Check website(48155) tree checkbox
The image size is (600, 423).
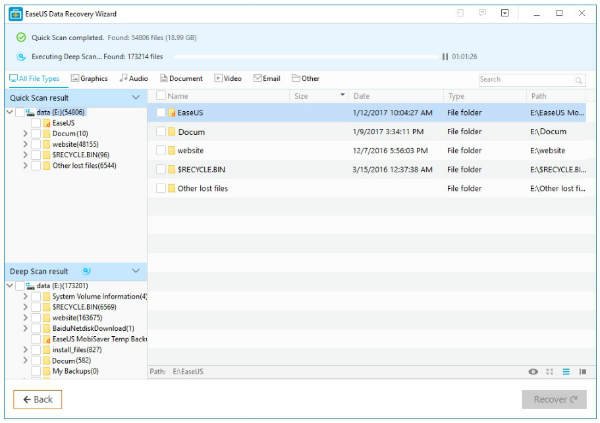click(x=36, y=144)
